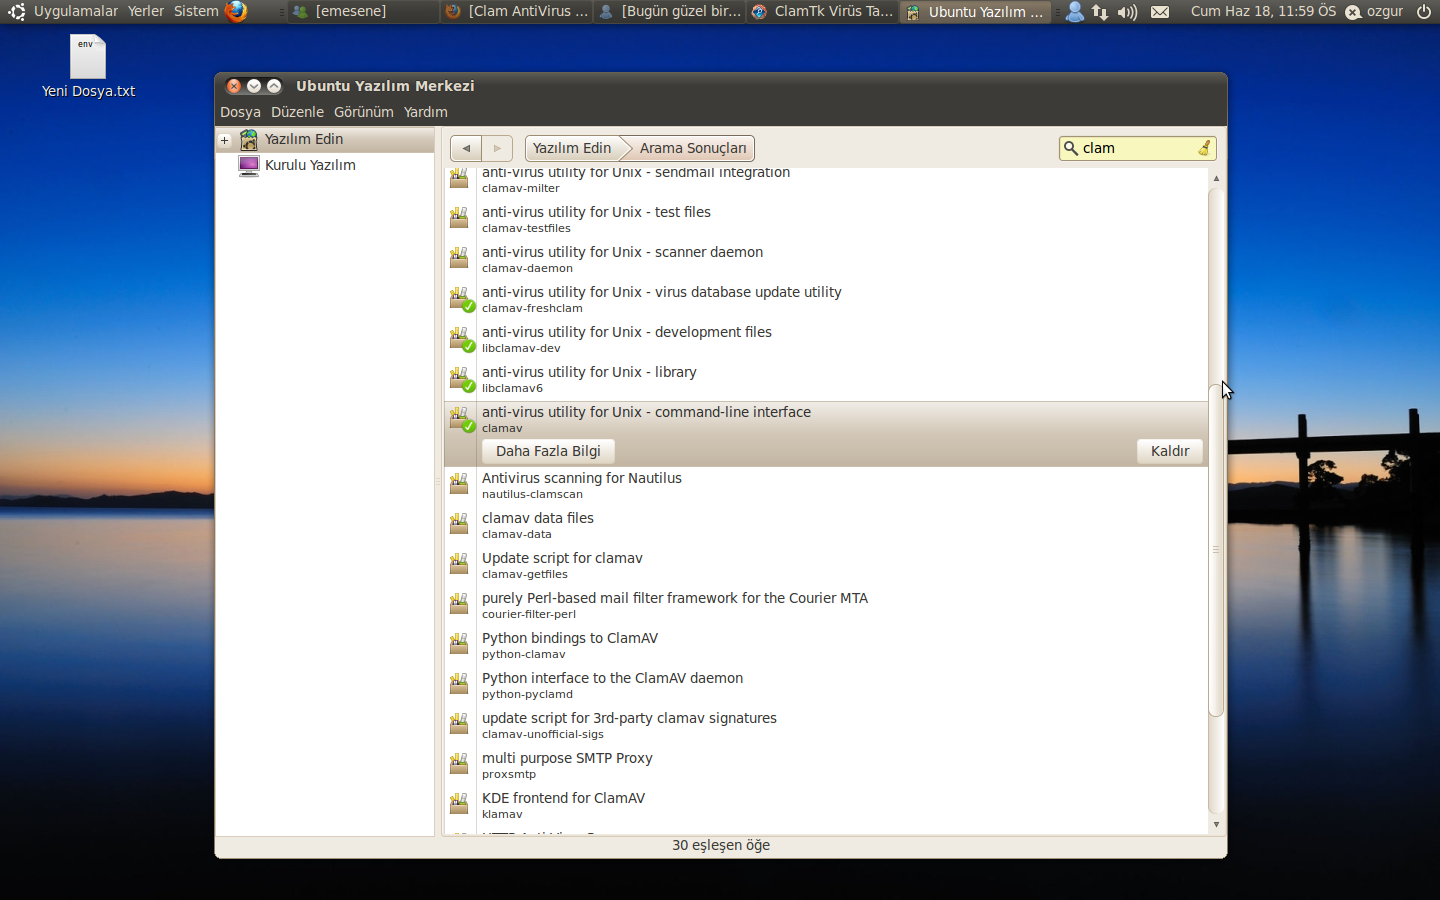Screen dimensions: 1440x900
Task: Click package icon for python-pyclamd
Action: pyautogui.click(x=459, y=684)
